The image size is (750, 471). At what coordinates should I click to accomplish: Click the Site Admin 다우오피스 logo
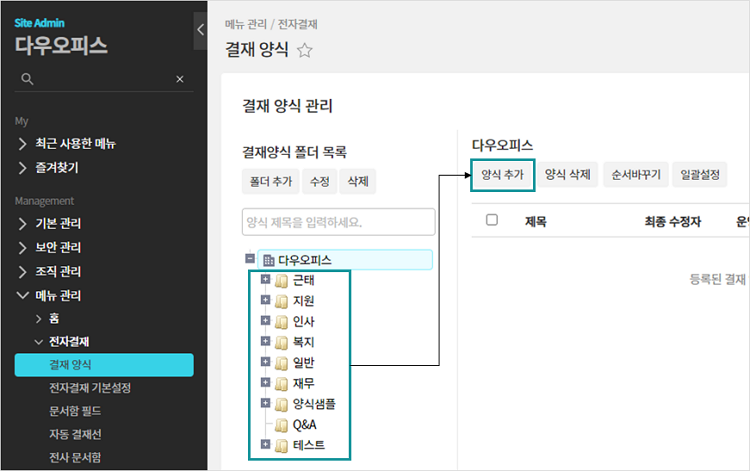(61, 37)
